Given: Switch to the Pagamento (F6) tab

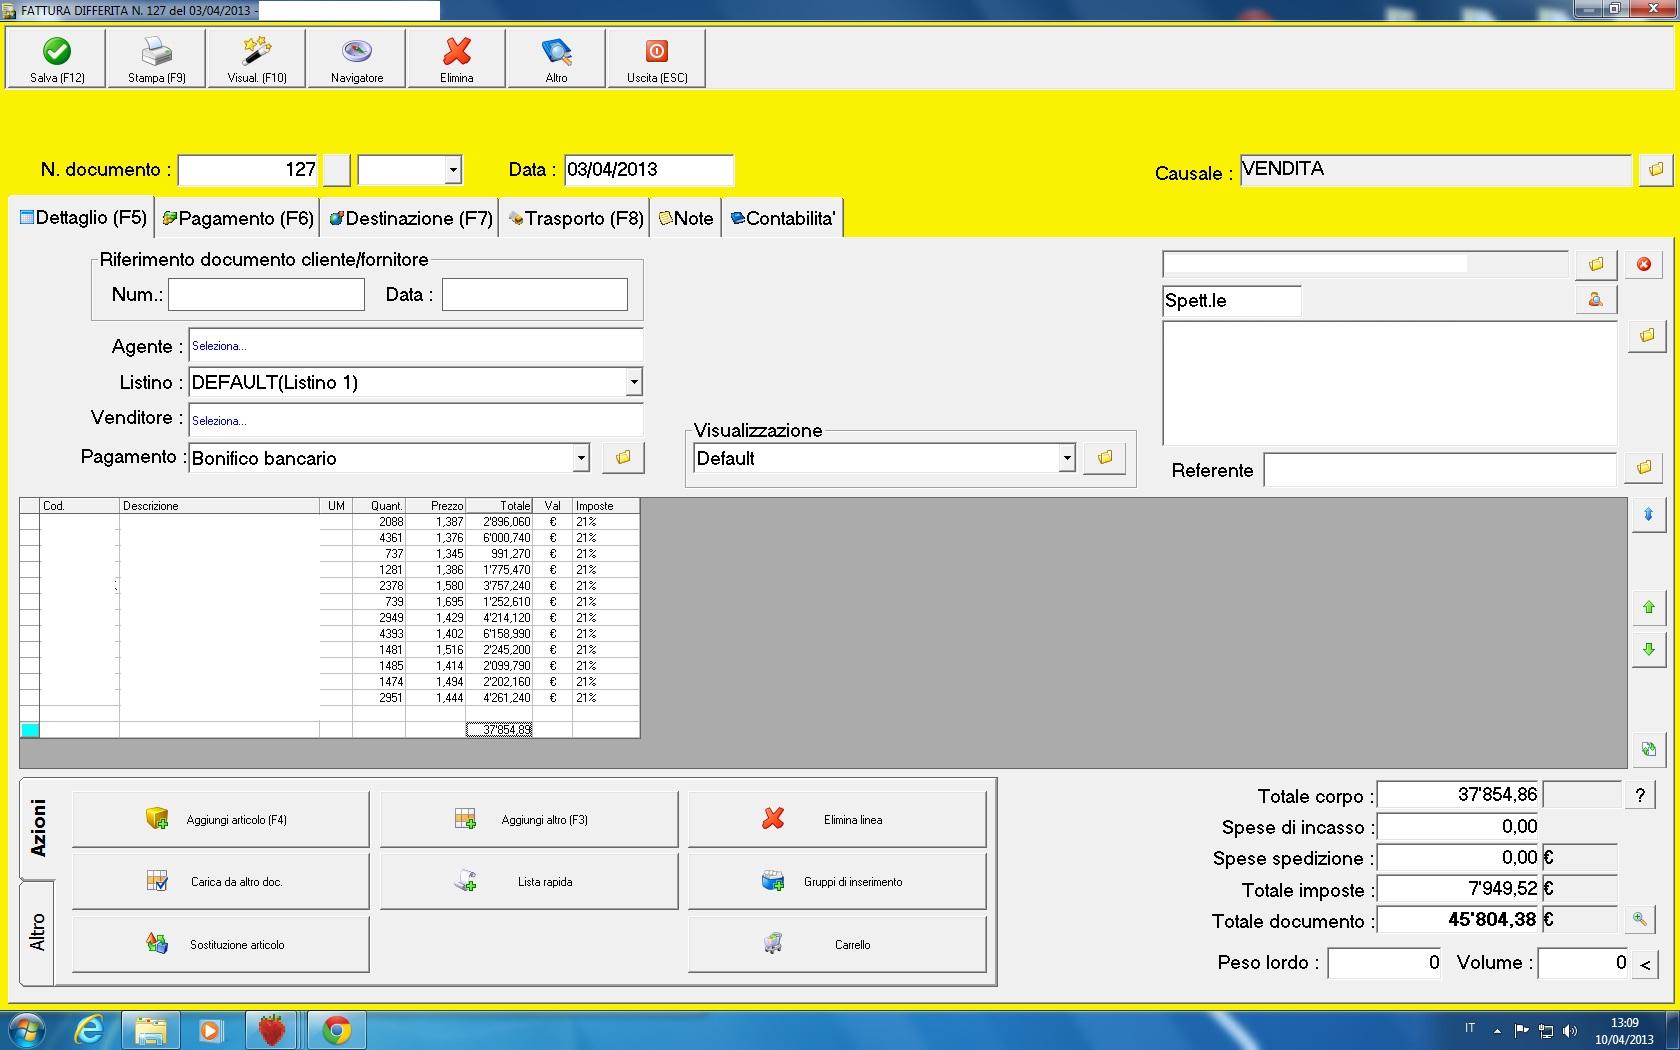Looking at the screenshot, I should point(238,218).
